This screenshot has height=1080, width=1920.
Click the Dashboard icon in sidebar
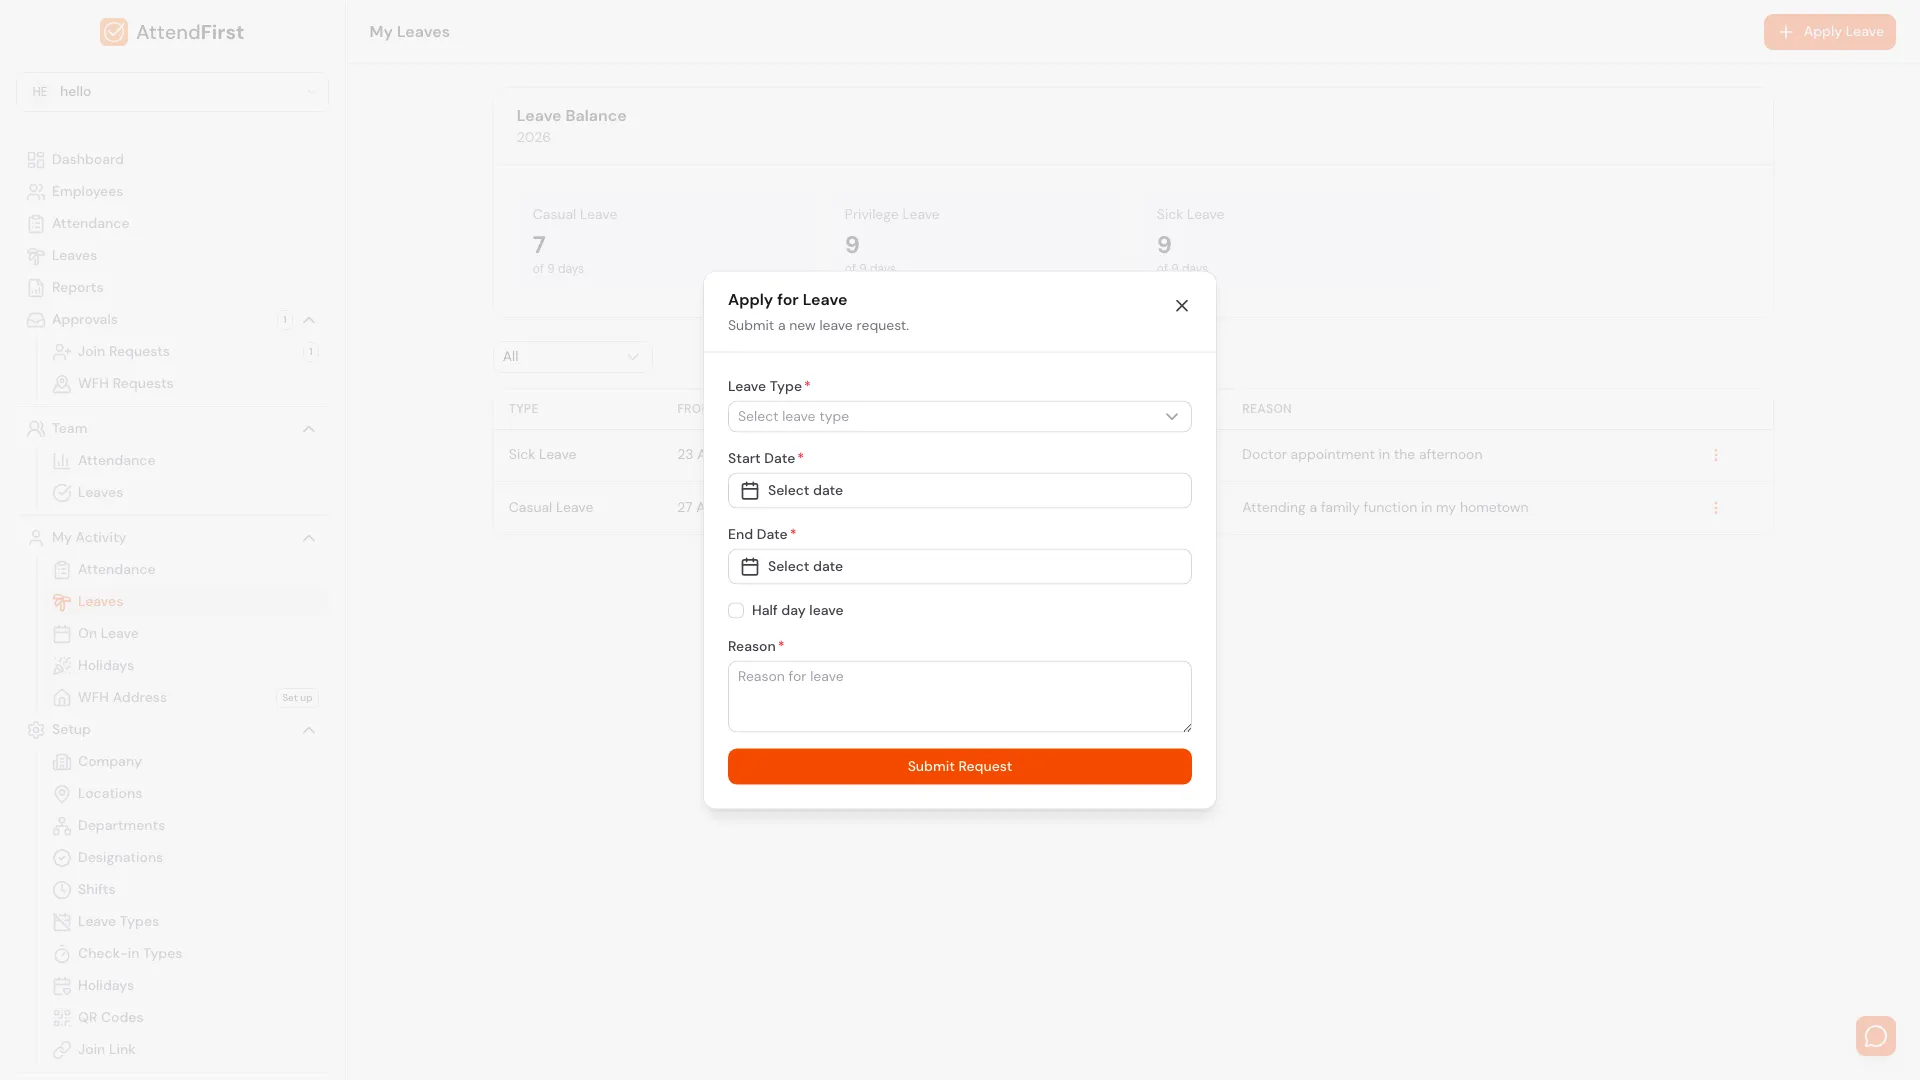[36, 160]
